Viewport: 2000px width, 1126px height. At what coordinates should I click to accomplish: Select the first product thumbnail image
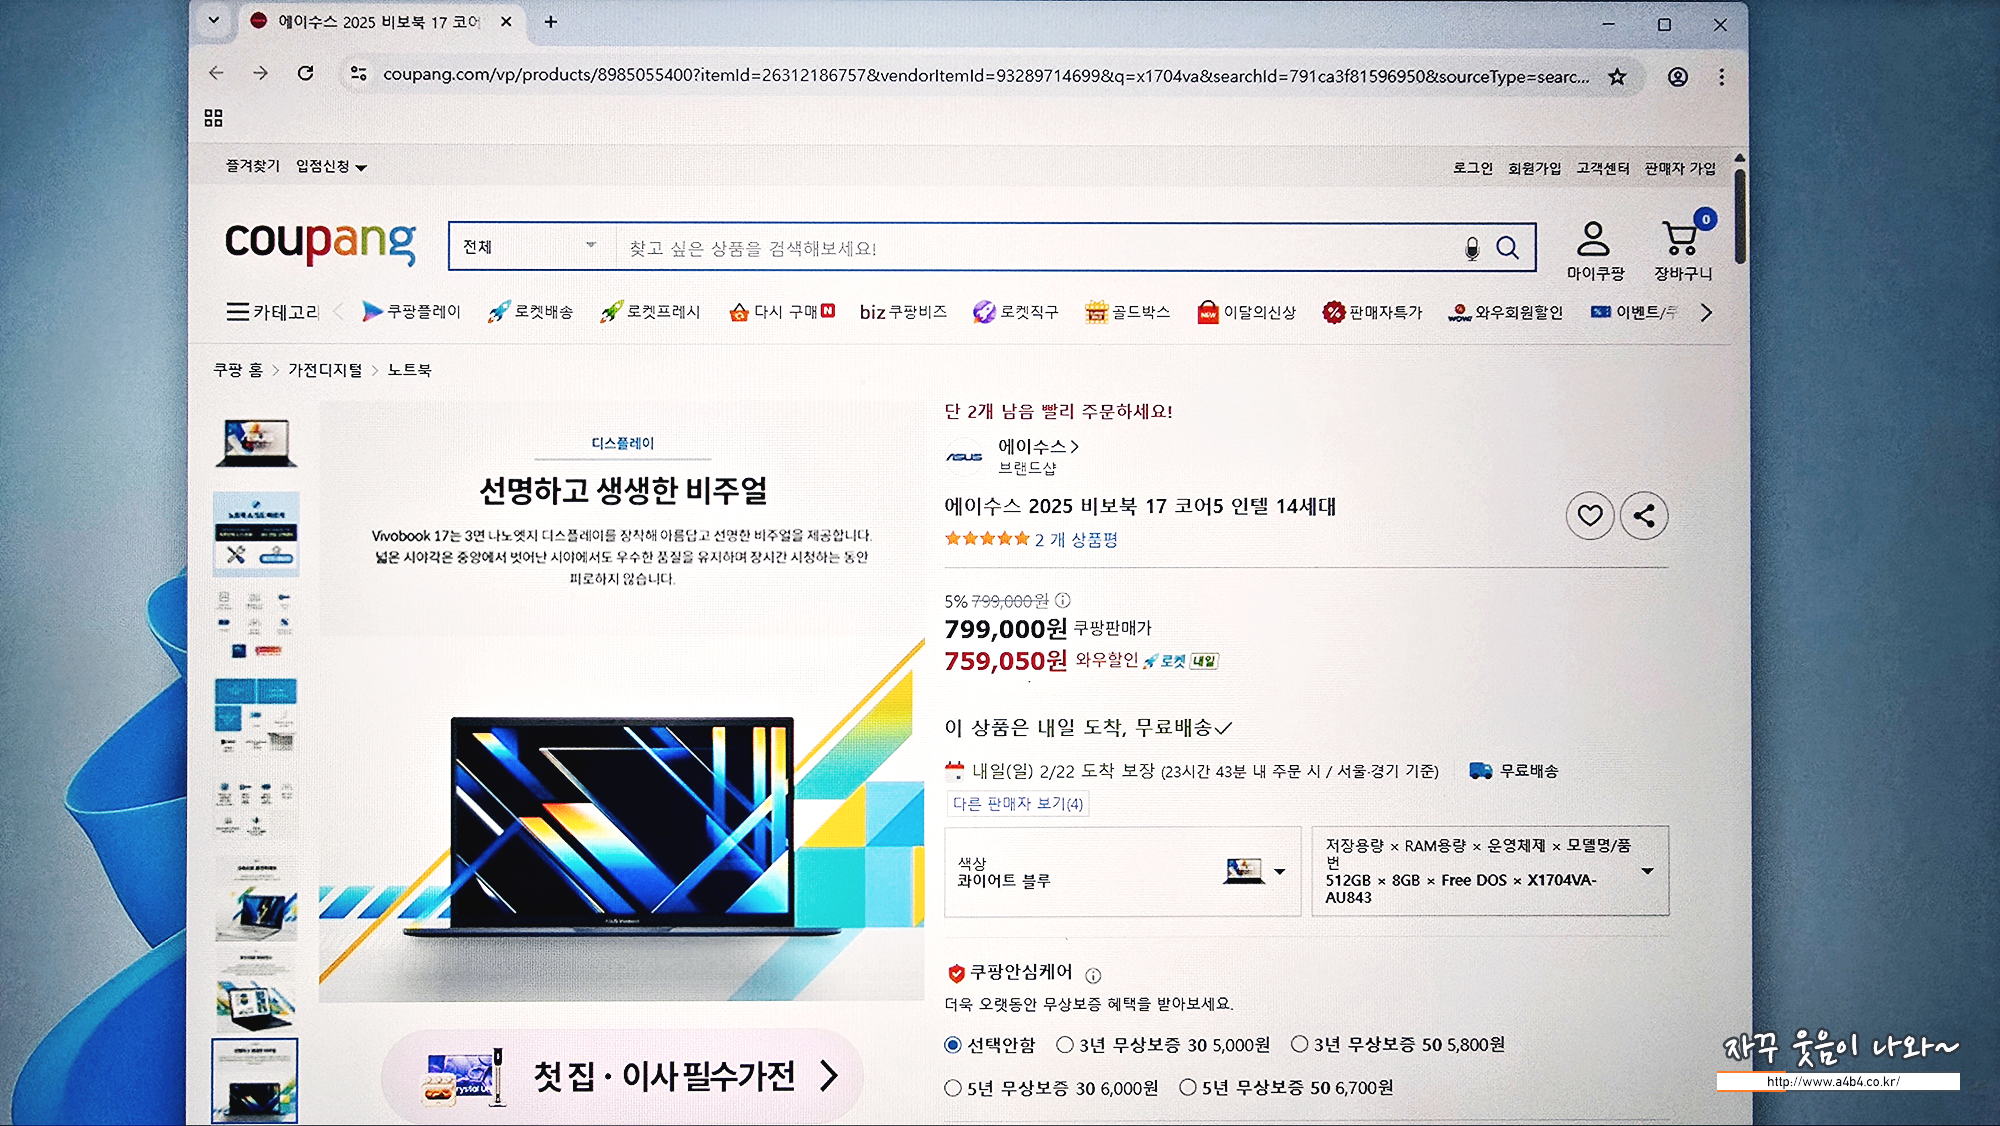click(x=256, y=442)
